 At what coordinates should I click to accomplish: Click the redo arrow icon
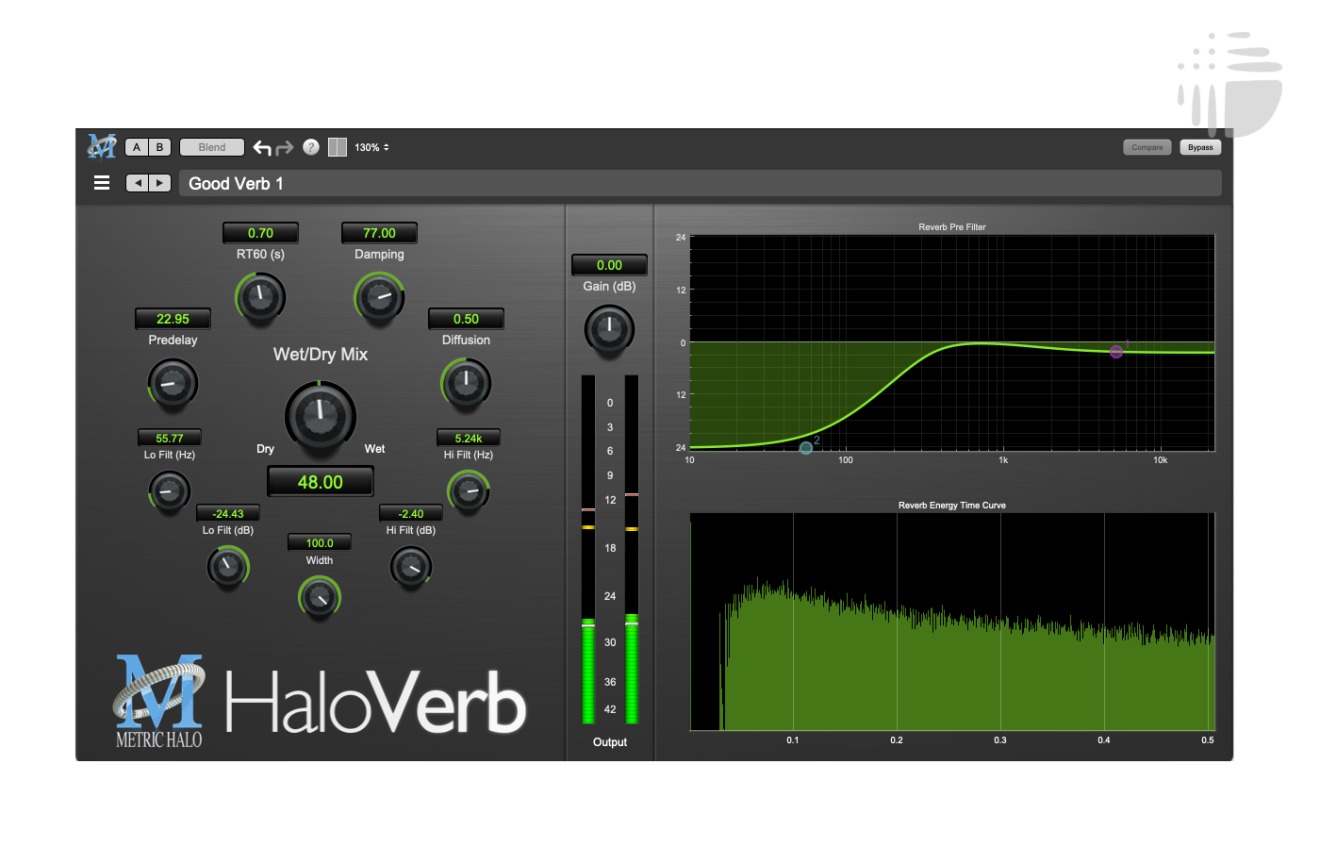[x=284, y=148]
